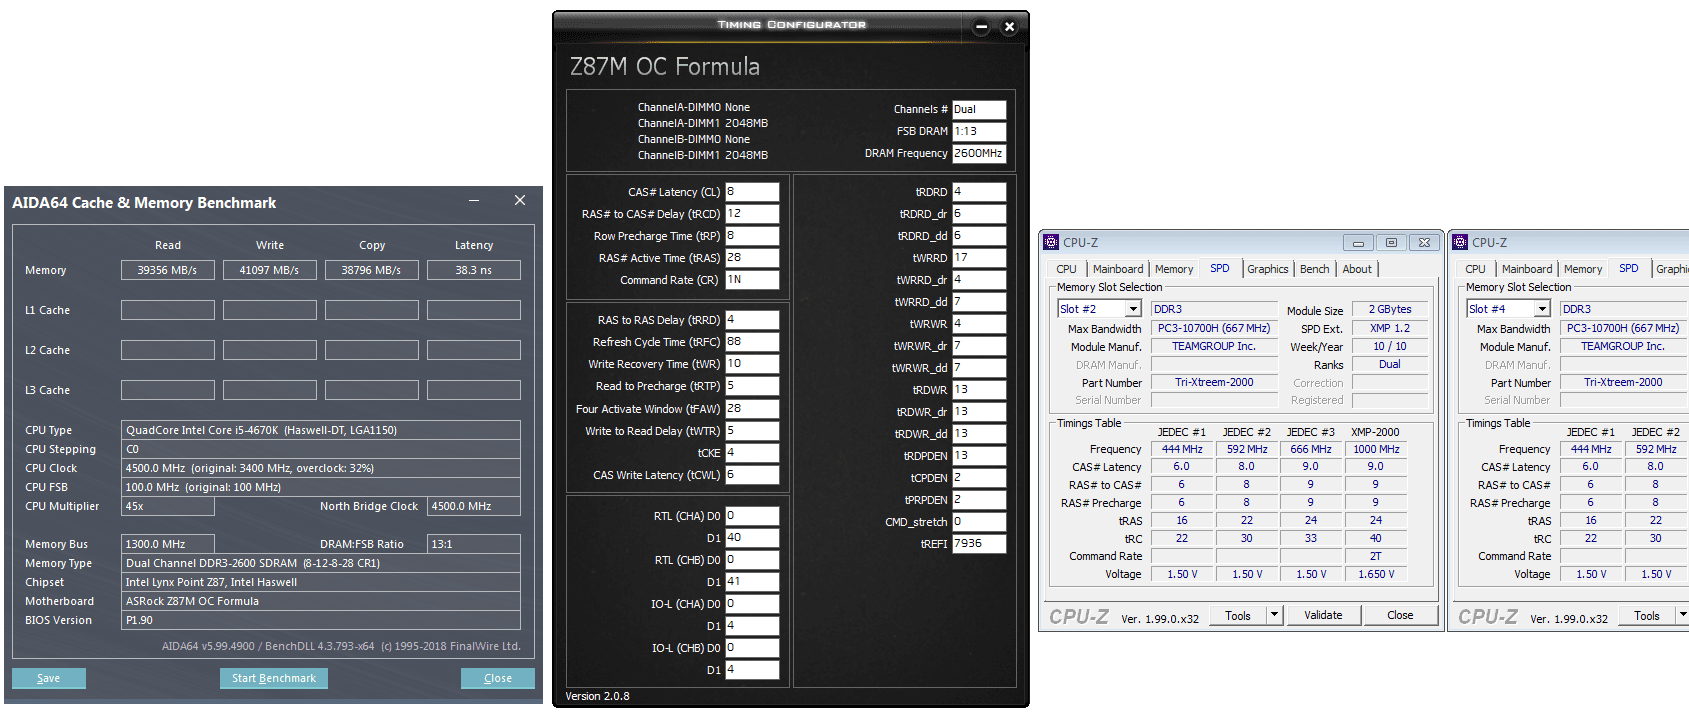Select SPD tab in first CPU-Z window
The image size is (1689, 713).
(x=1220, y=268)
